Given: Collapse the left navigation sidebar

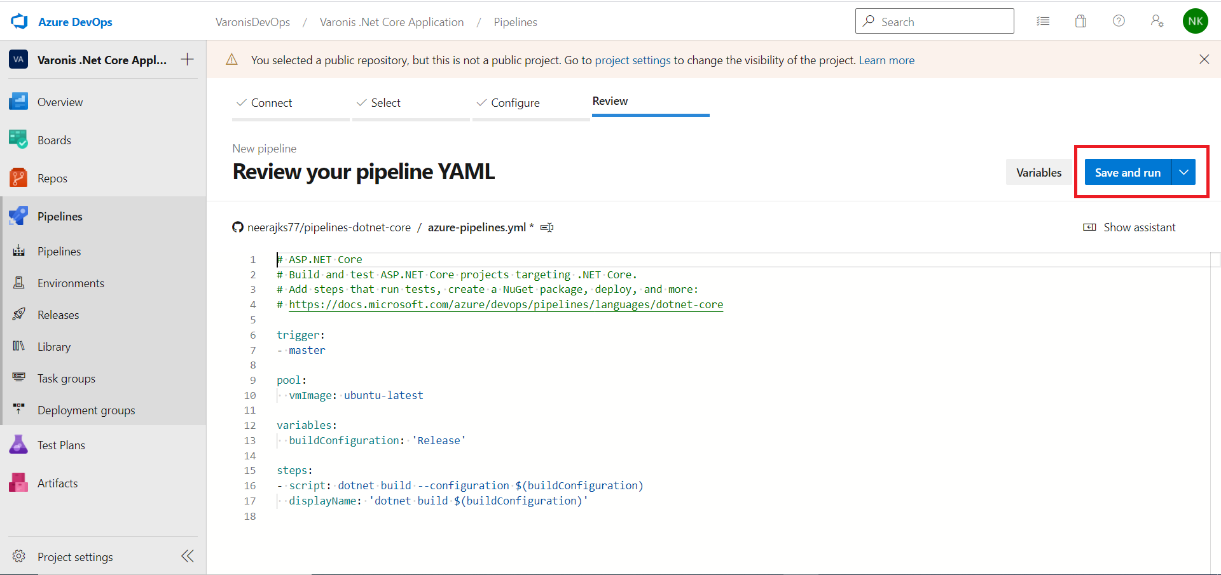Looking at the screenshot, I should (x=187, y=557).
